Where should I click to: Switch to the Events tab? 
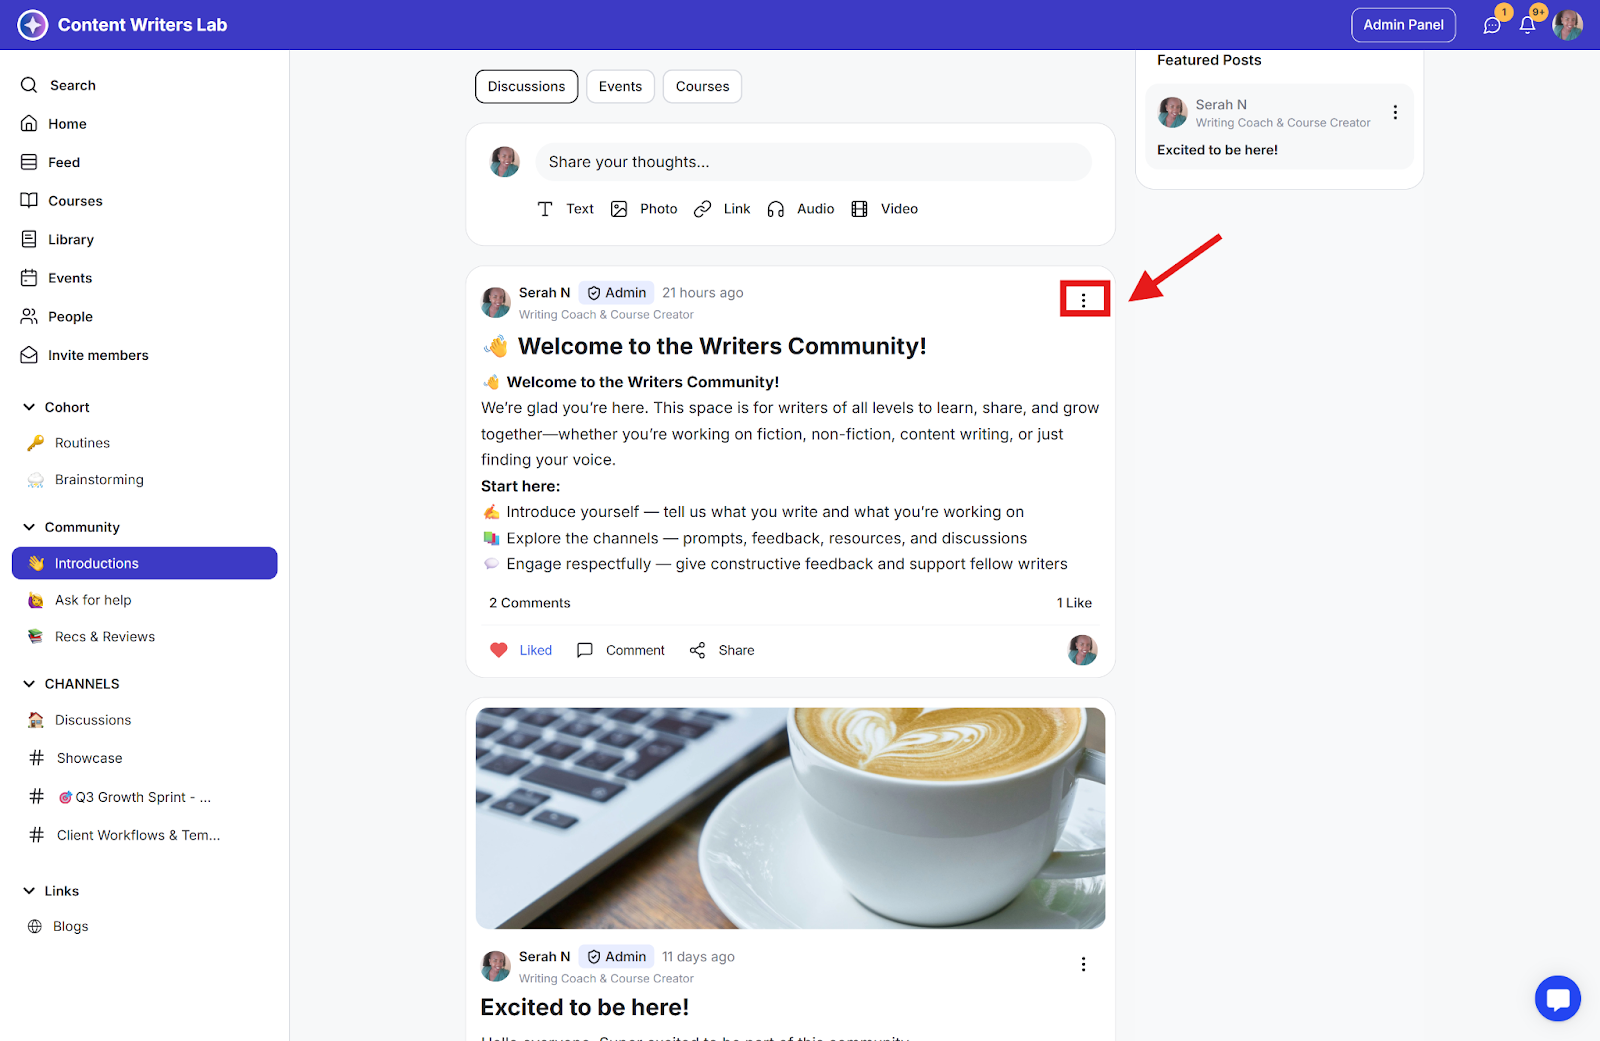[x=620, y=87]
